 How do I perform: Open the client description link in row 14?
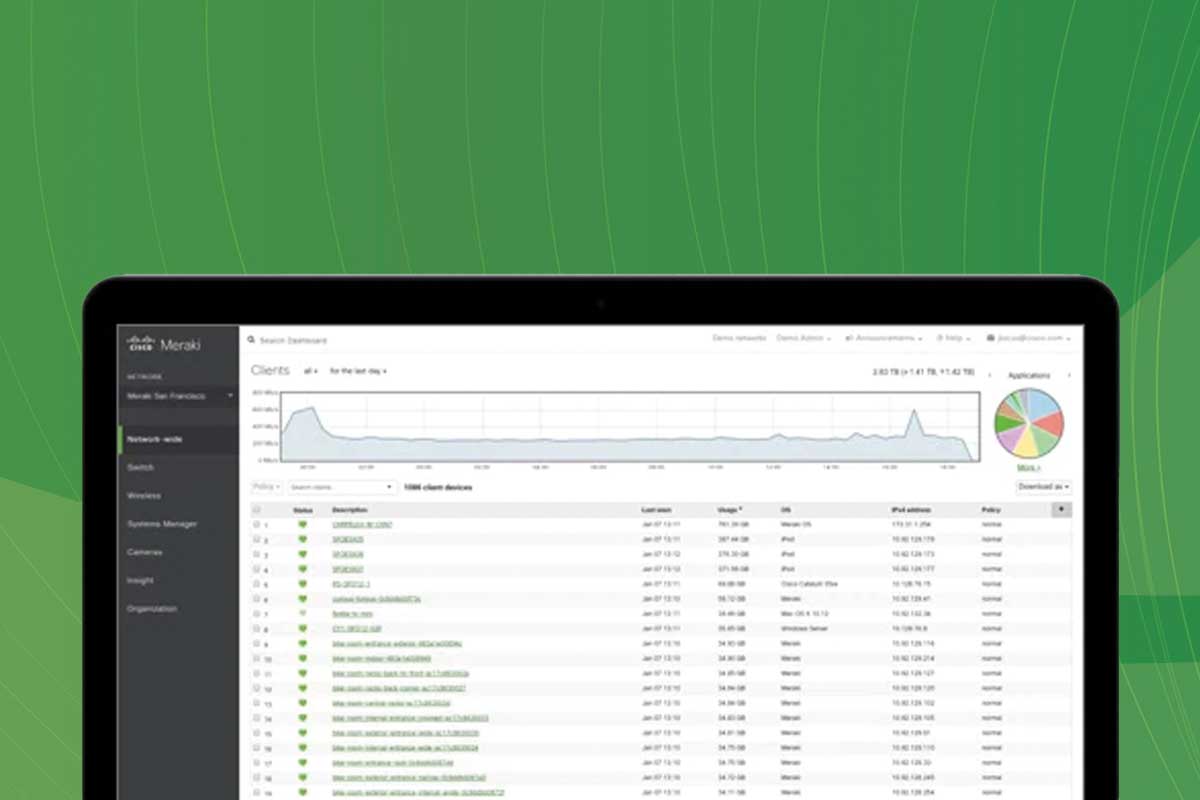(410, 718)
